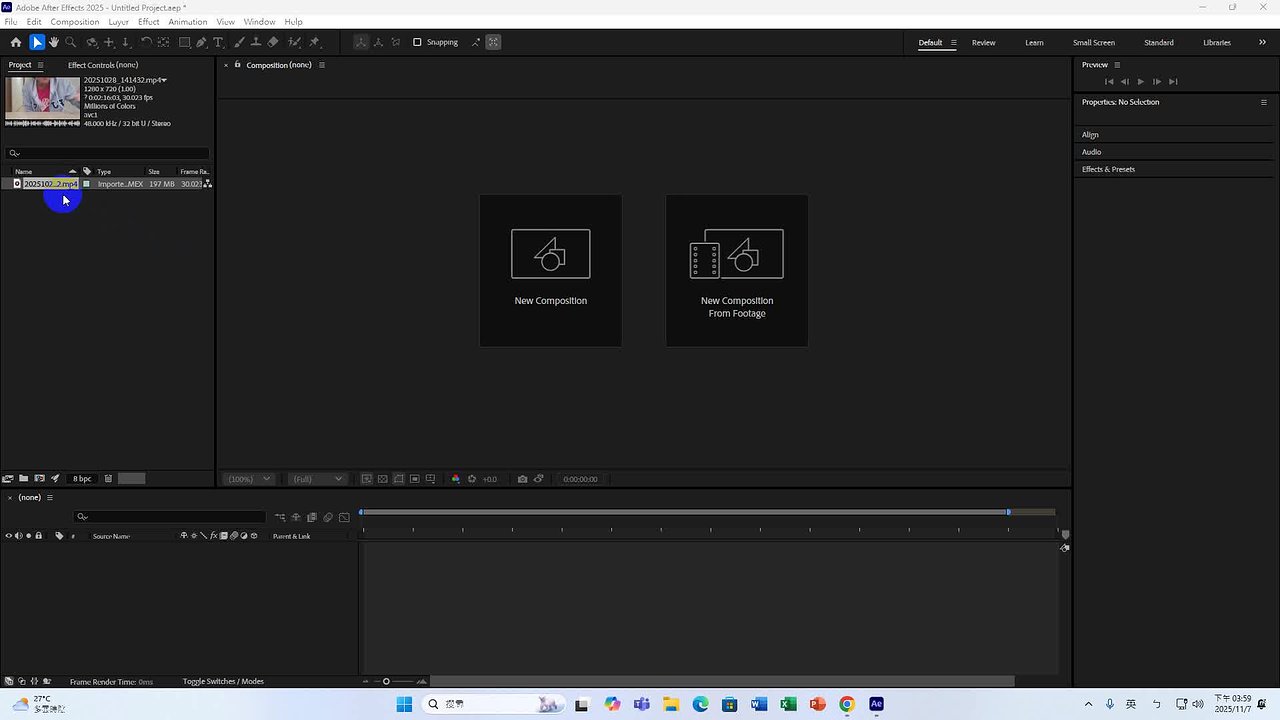This screenshot has height=720, width=1280.
Task: Open the magnification ratio dropdown showing 100%
Action: 248,478
